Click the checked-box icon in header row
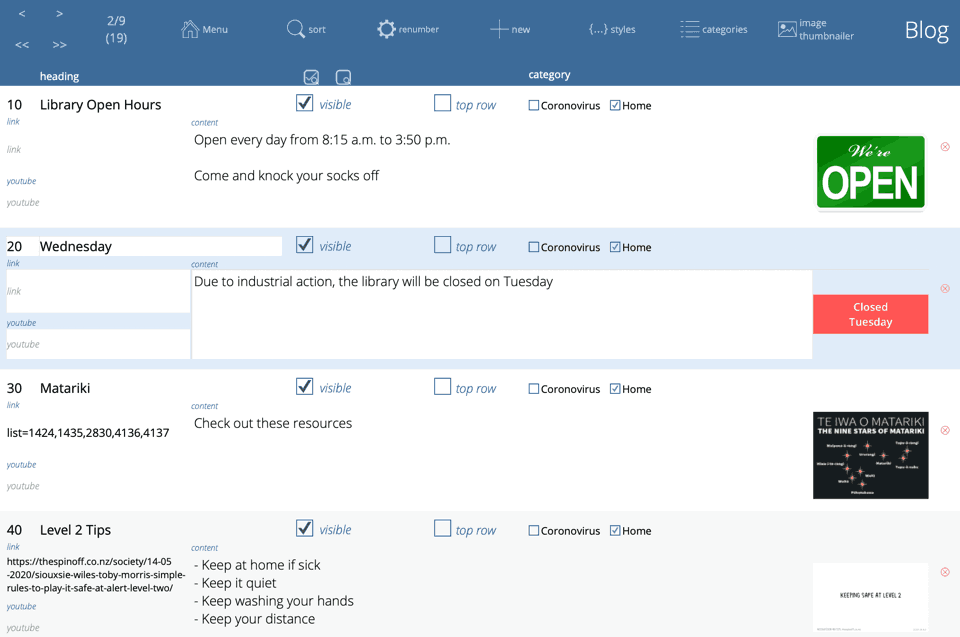The width and height of the screenshot is (960, 637). coord(311,77)
